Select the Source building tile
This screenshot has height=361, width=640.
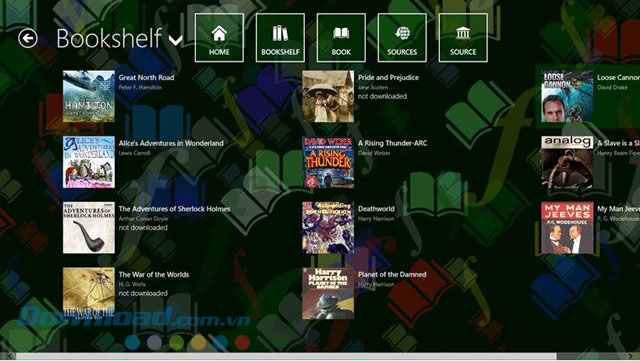(x=463, y=38)
